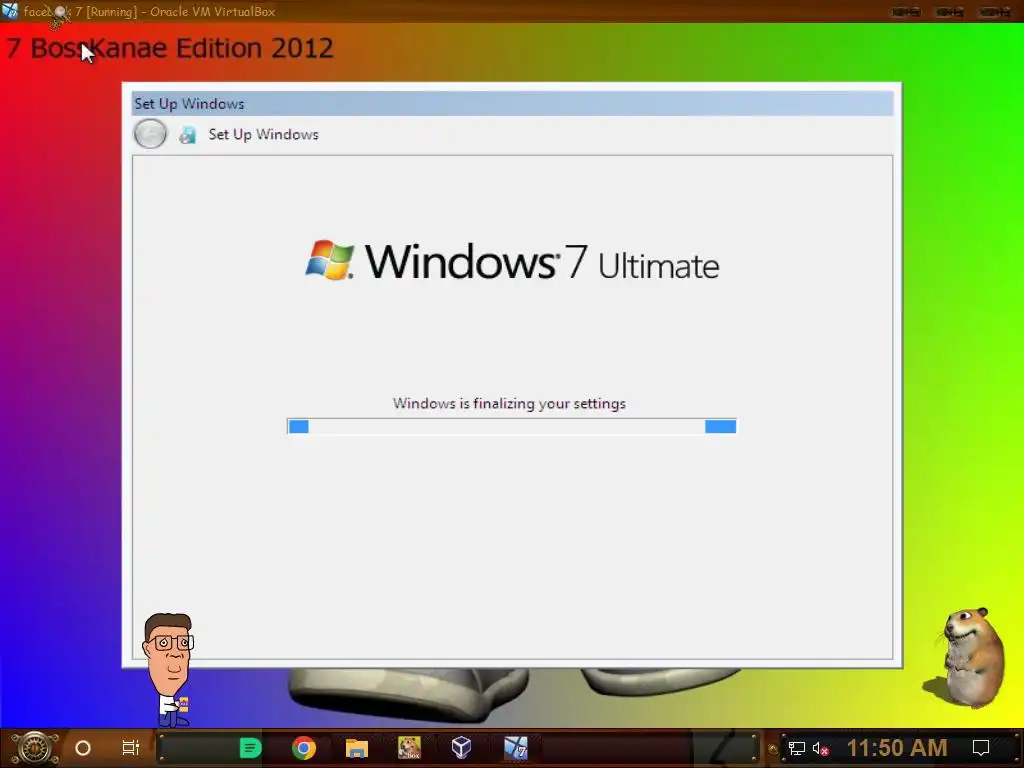Click the finalizing settings progress bar

pos(512,426)
